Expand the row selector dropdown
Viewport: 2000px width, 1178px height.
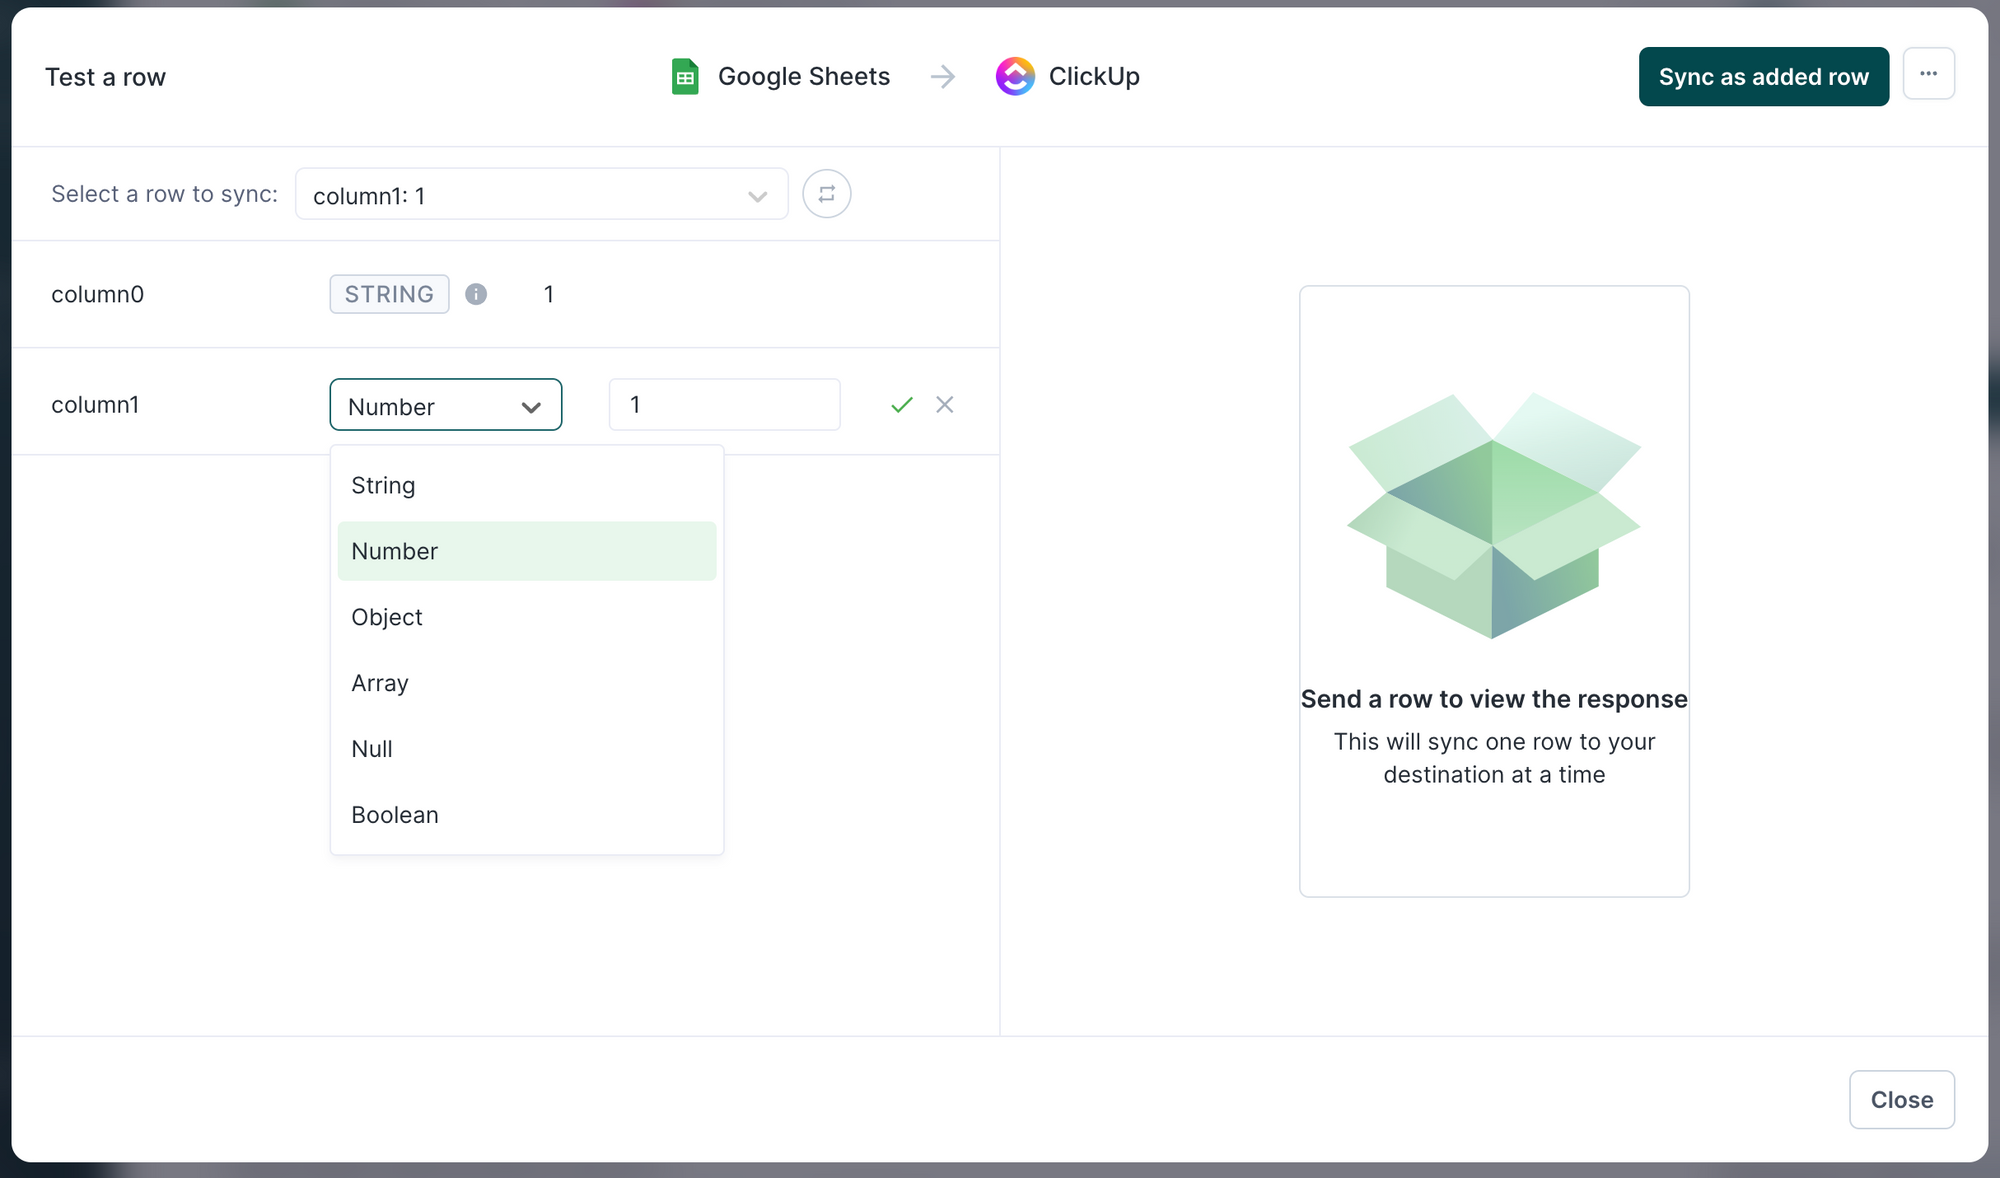pyautogui.click(x=541, y=195)
